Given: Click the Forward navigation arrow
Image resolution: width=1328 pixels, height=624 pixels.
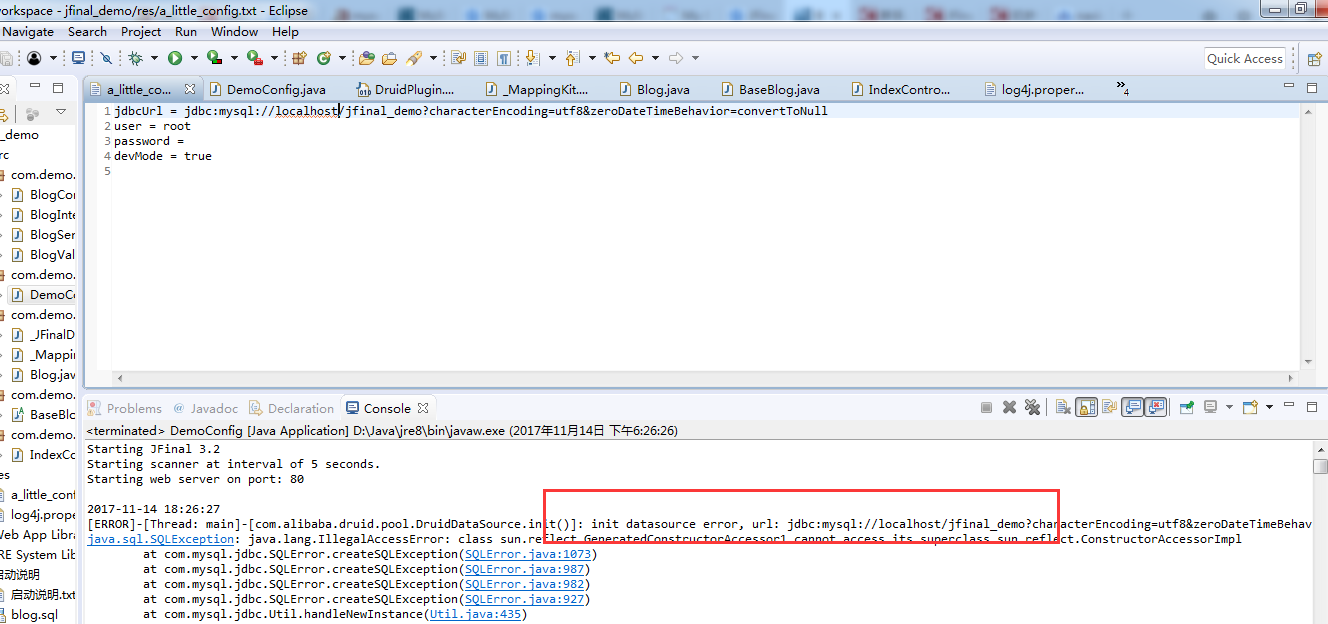Looking at the screenshot, I should [676, 58].
